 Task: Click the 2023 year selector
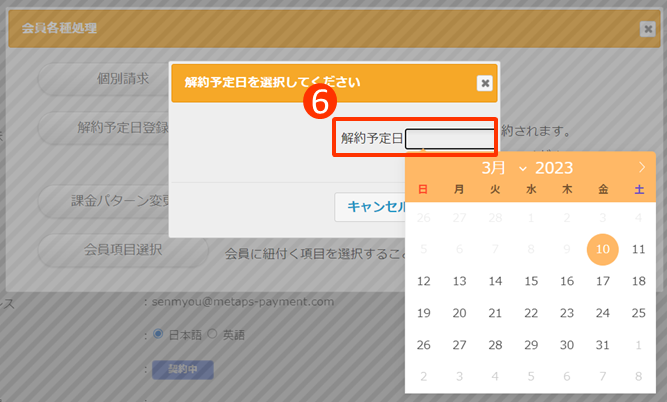pyautogui.click(x=555, y=167)
